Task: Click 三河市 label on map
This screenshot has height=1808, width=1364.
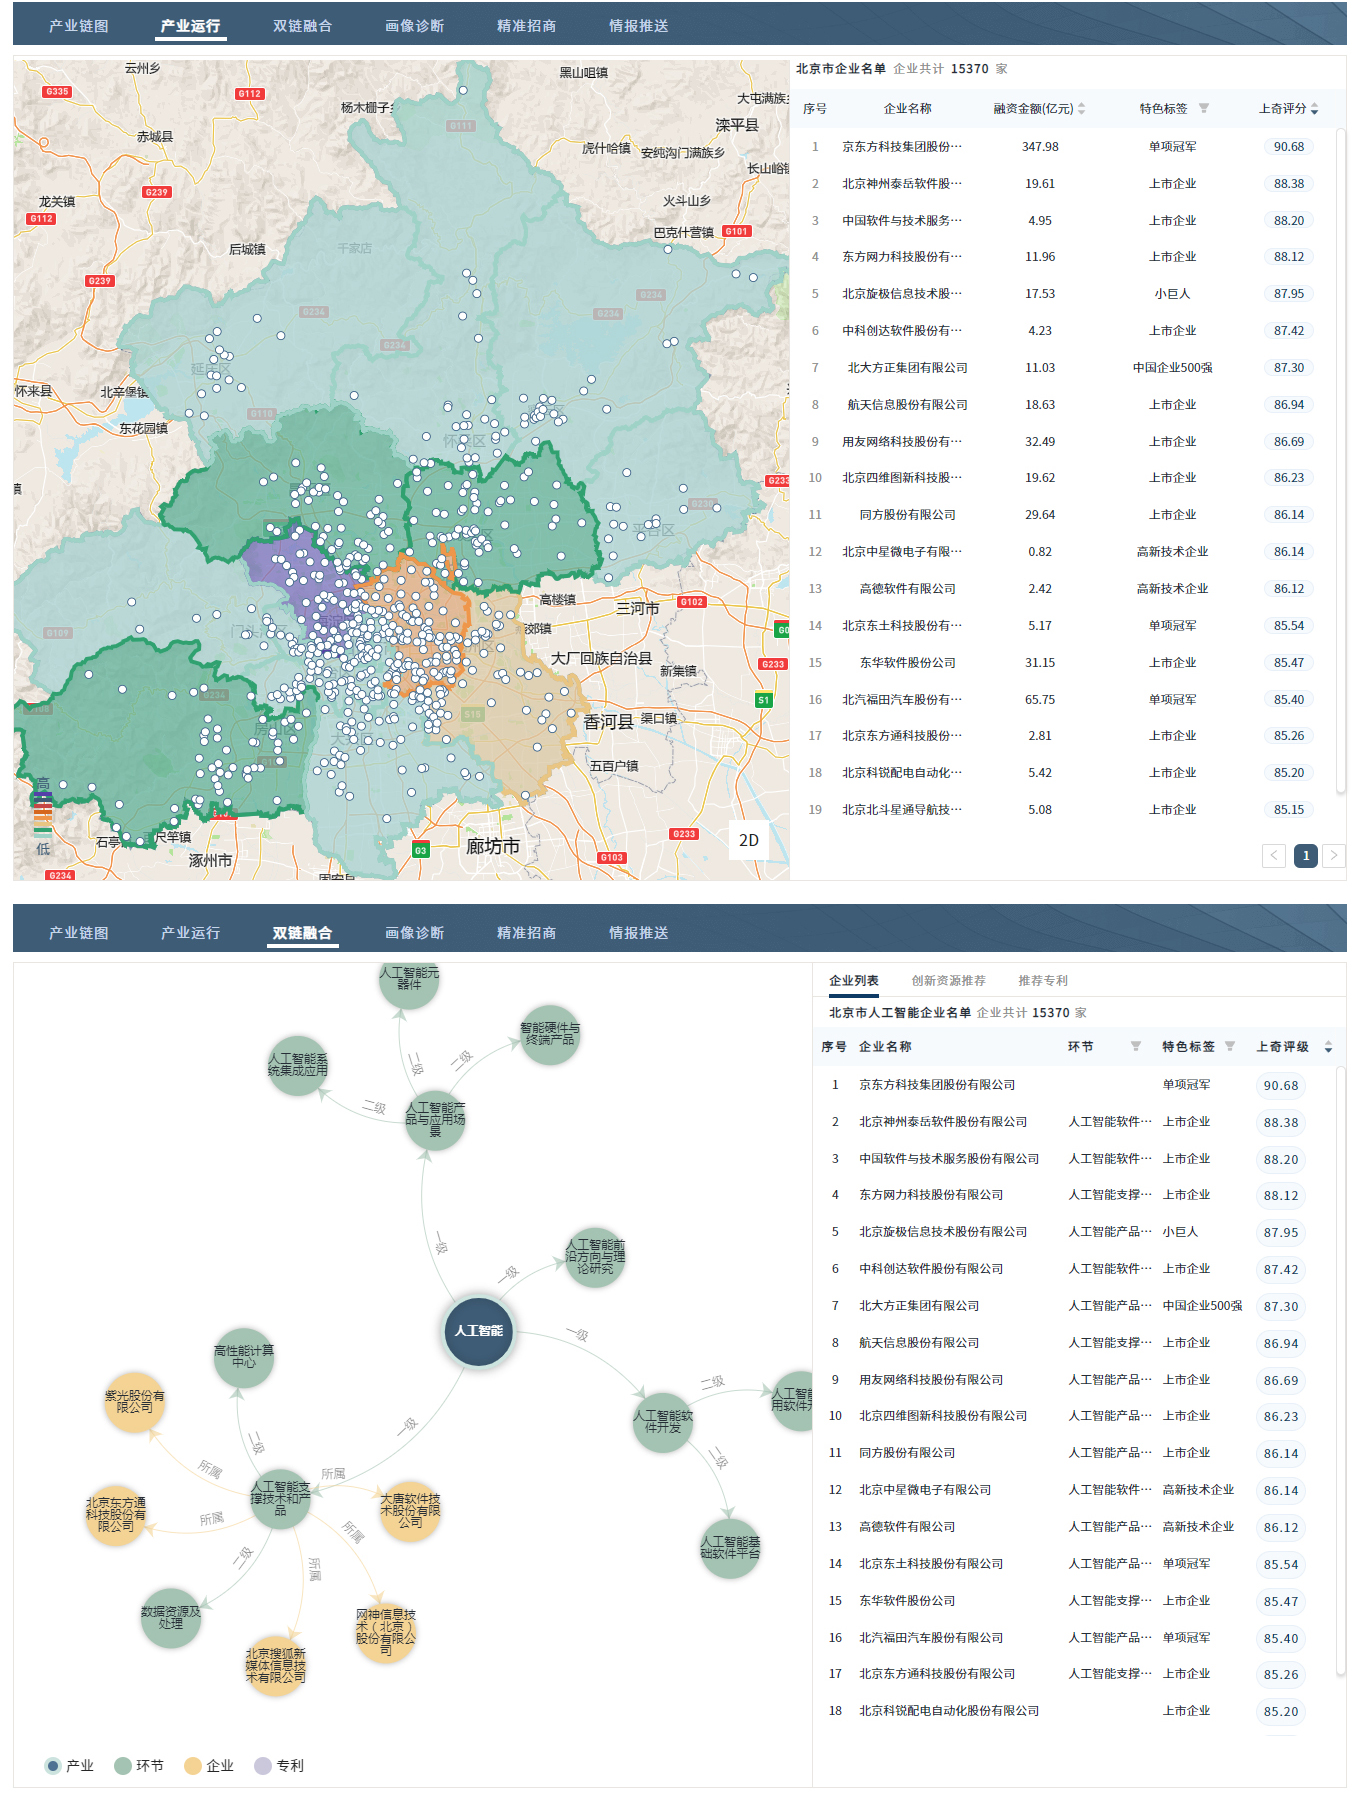Action: point(637,608)
